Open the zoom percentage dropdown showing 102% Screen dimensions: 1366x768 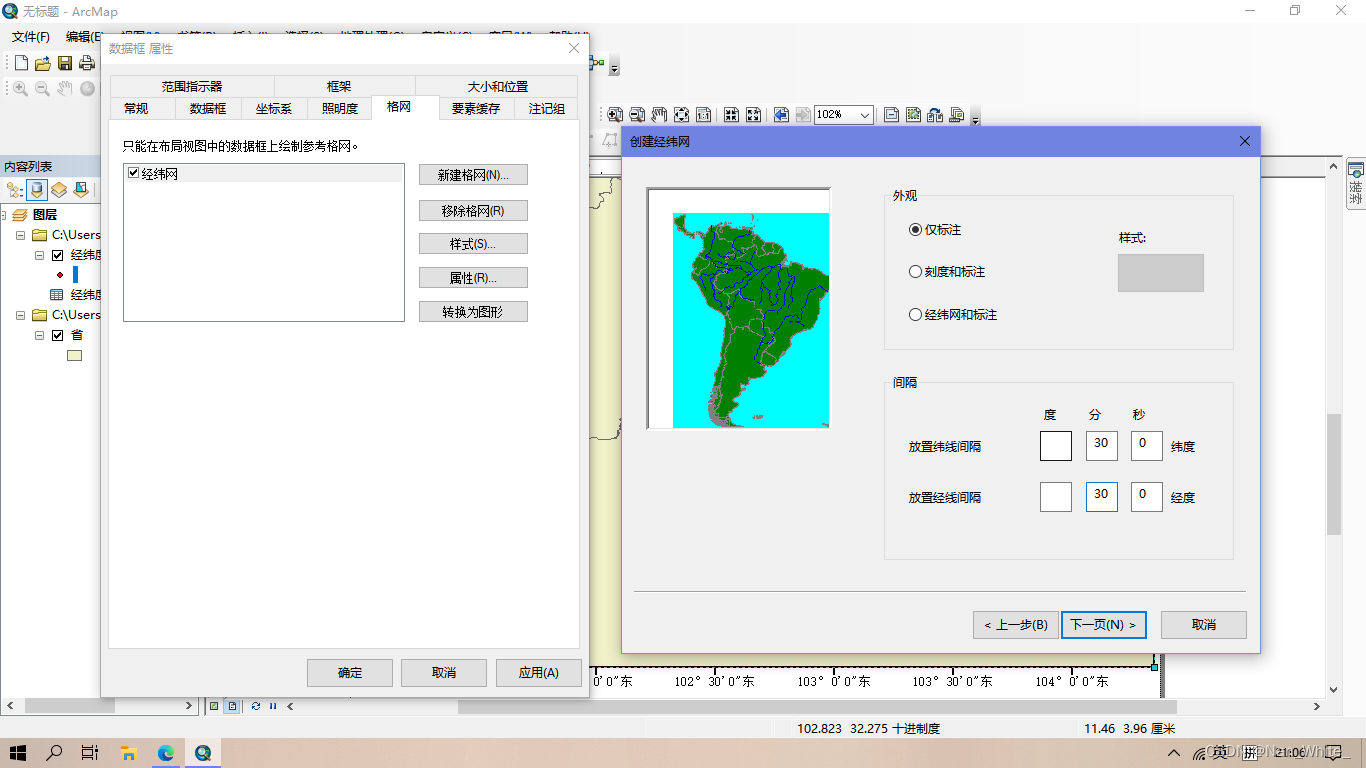pos(866,115)
